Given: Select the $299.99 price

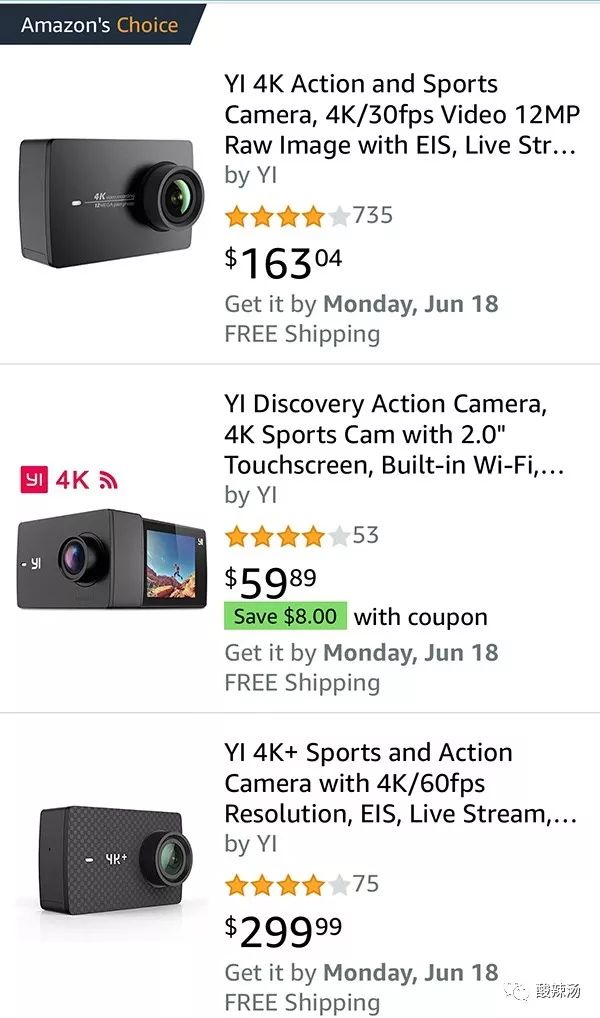Looking at the screenshot, I should [283, 932].
